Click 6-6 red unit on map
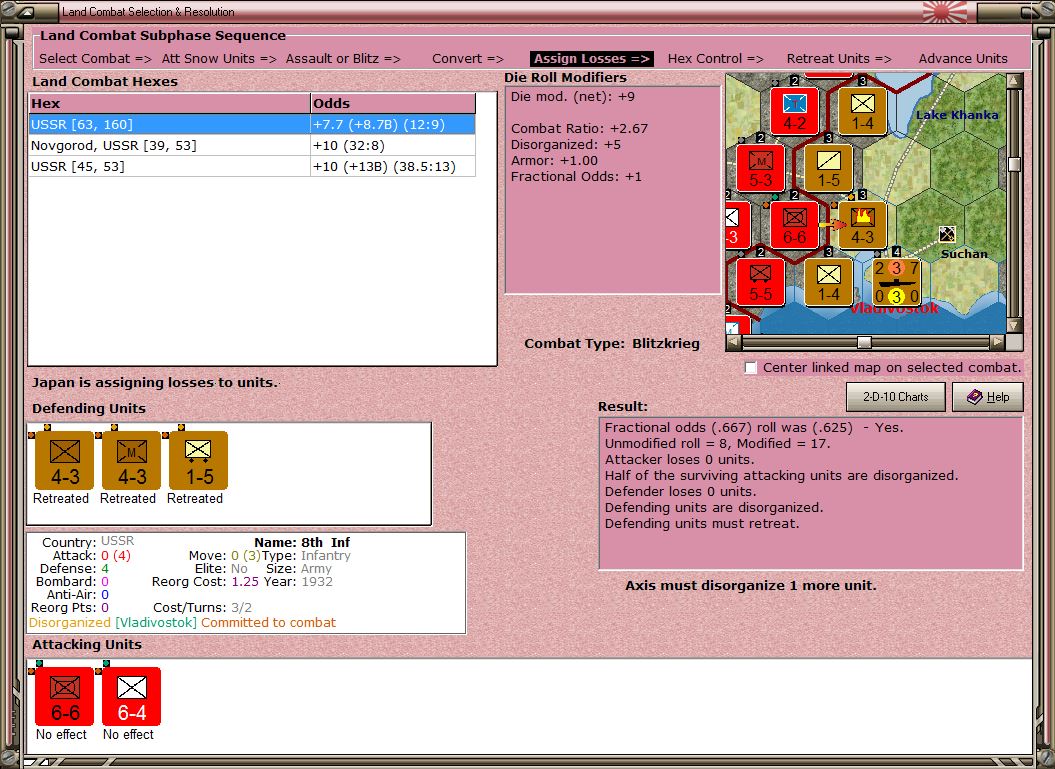This screenshot has height=769, width=1055. [795, 225]
